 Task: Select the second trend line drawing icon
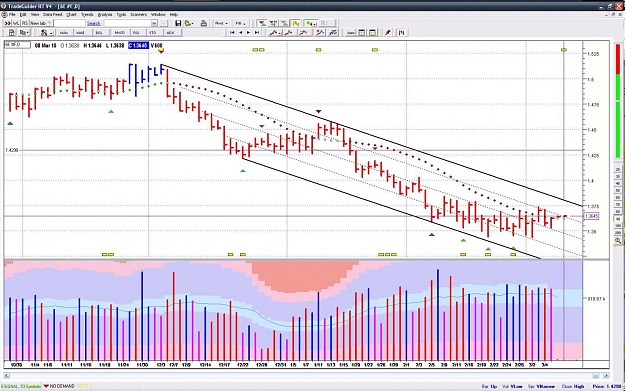point(288,33)
